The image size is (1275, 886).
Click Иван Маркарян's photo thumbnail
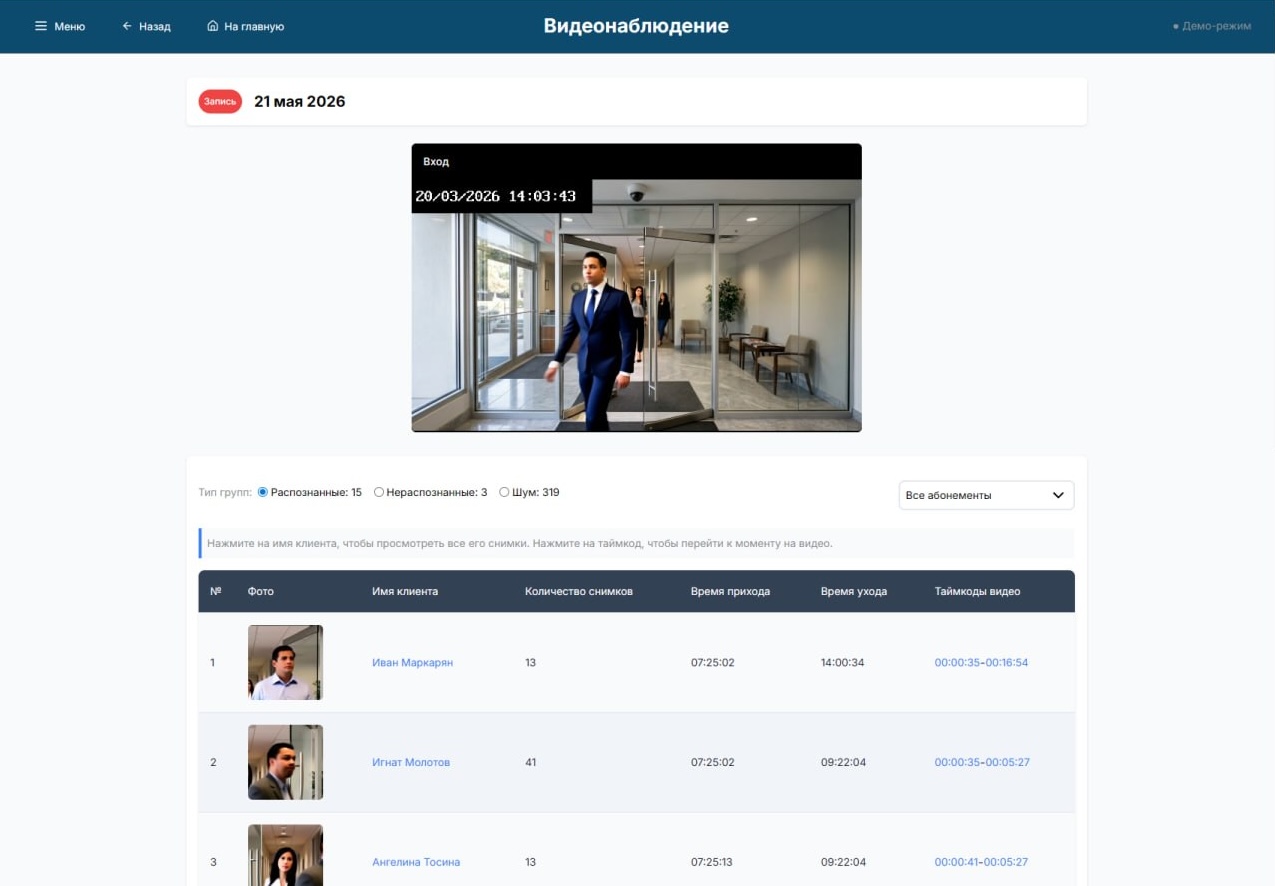tap(285, 662)
